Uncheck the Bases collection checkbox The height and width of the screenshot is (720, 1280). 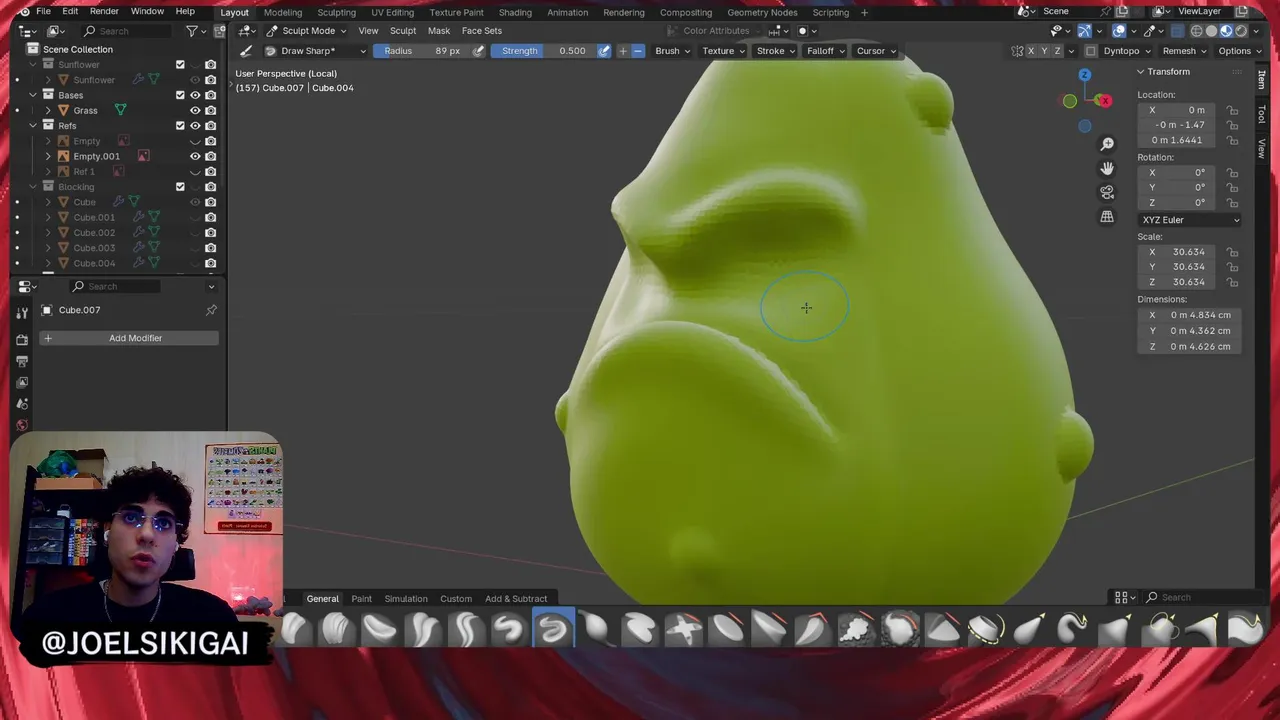point(180,95)
